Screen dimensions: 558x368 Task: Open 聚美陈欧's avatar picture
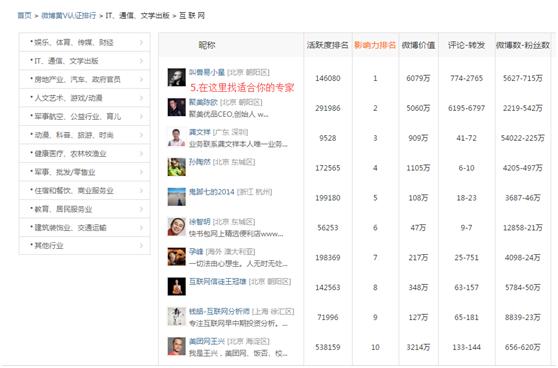tap(177, 107)
